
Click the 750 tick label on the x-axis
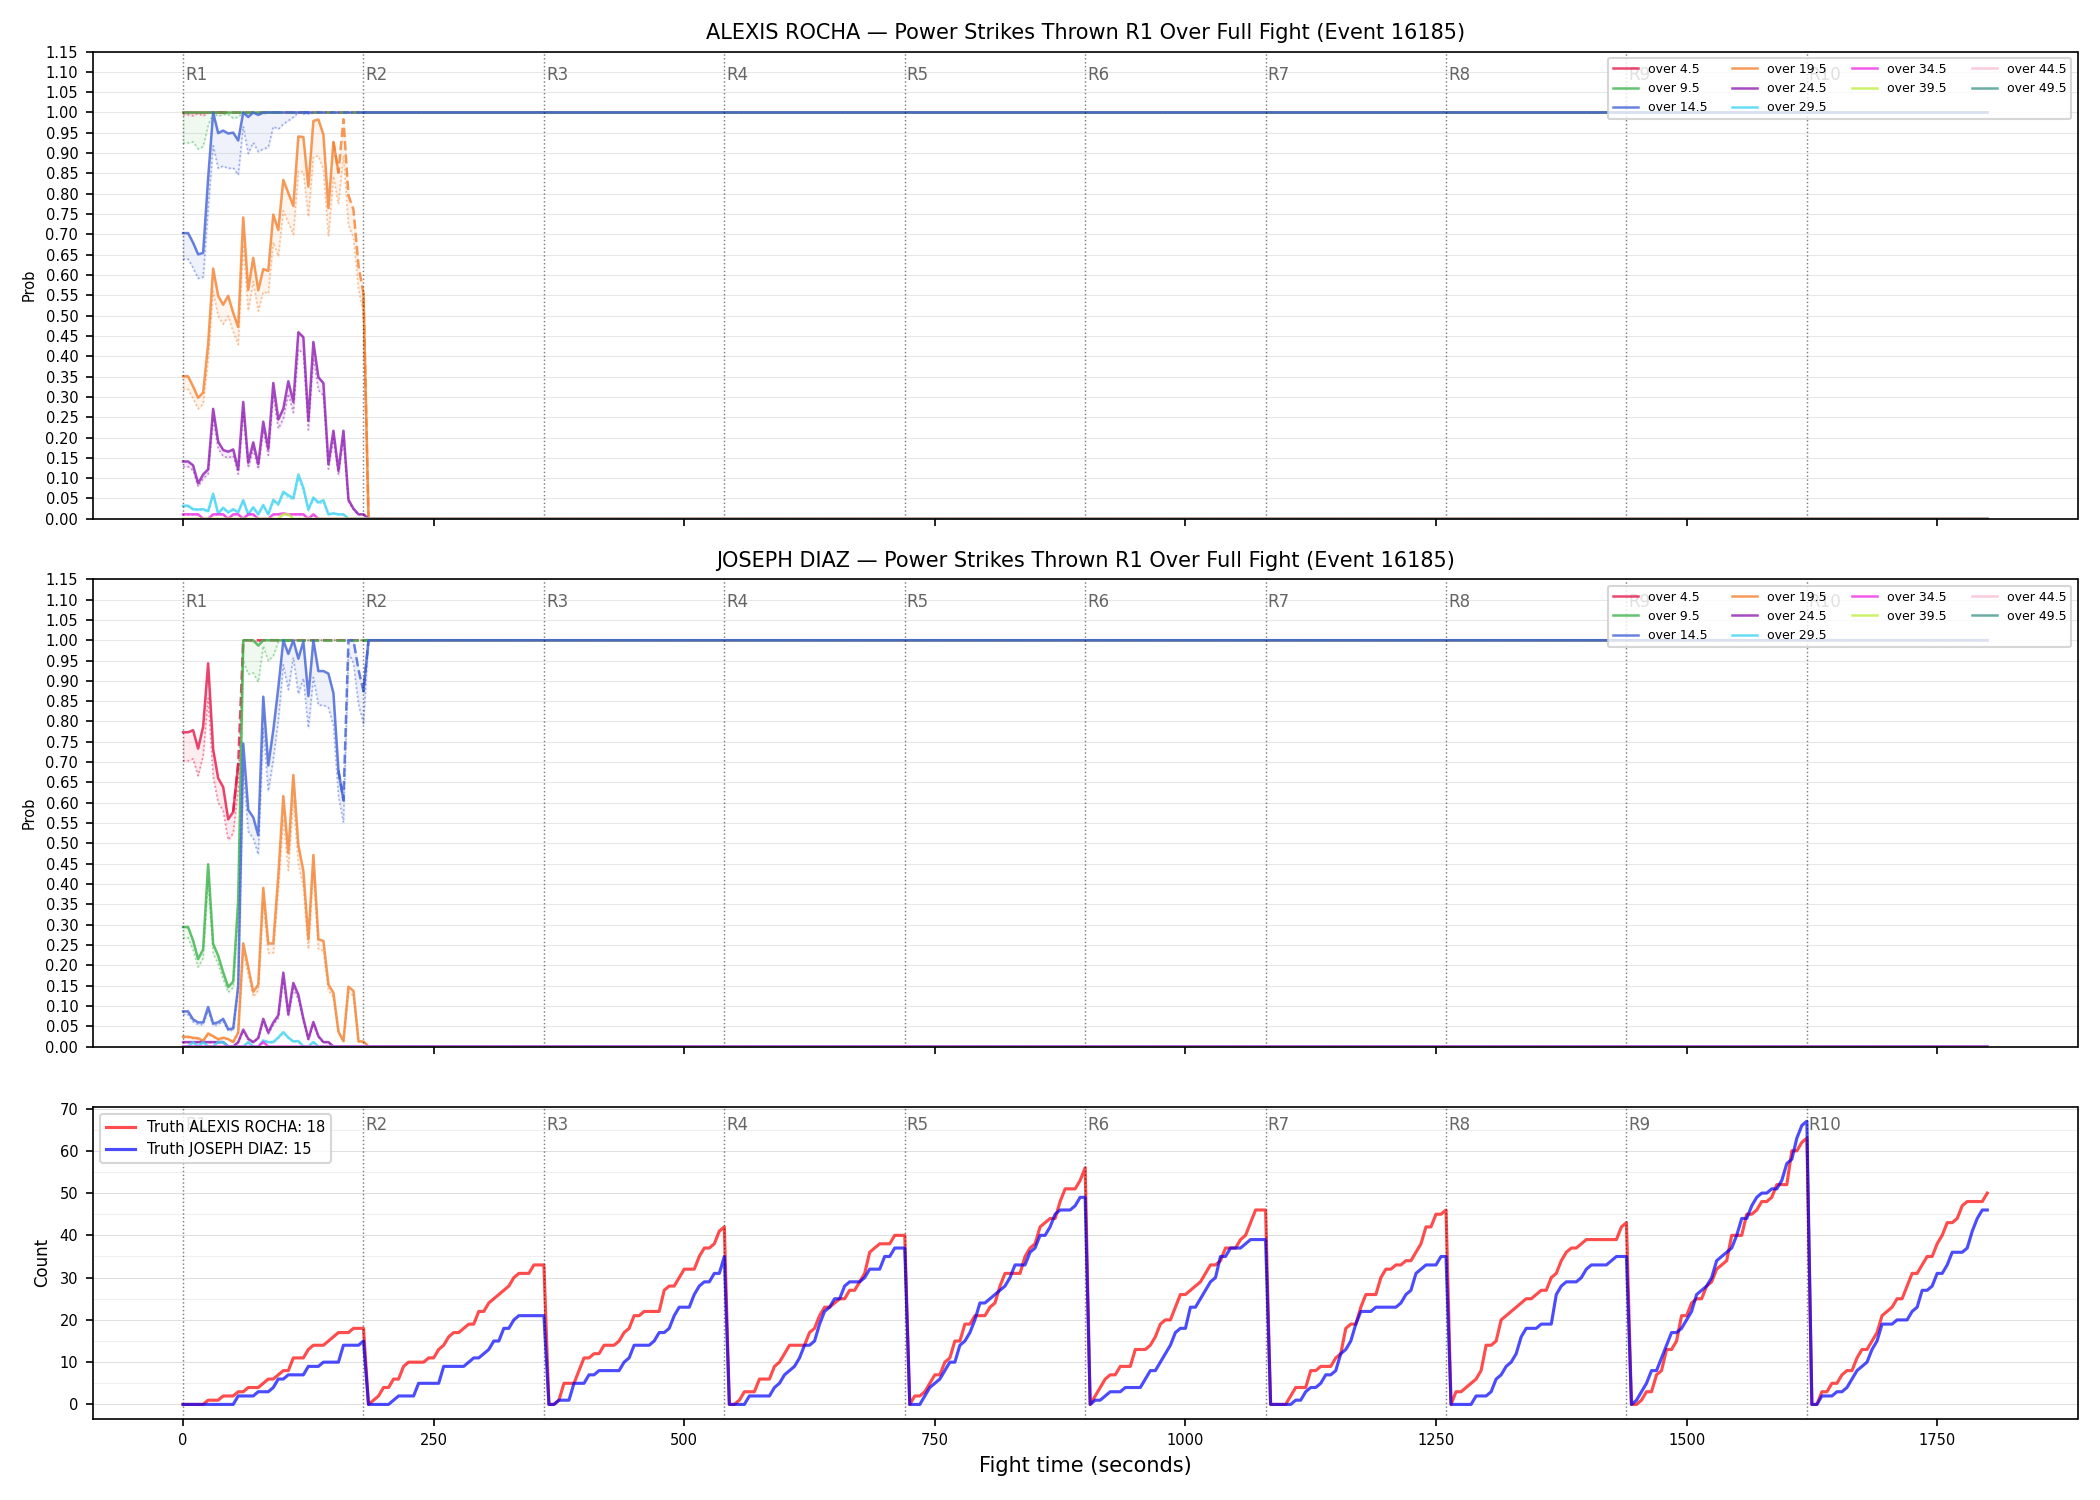click(935, 1440)
